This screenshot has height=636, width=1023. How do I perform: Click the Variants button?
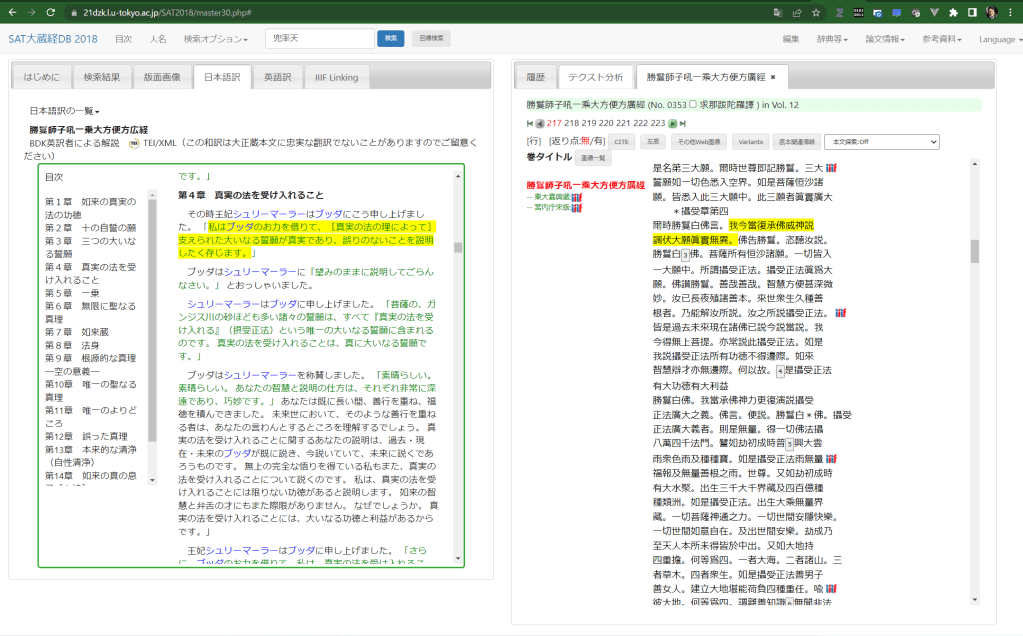point(750,142)
